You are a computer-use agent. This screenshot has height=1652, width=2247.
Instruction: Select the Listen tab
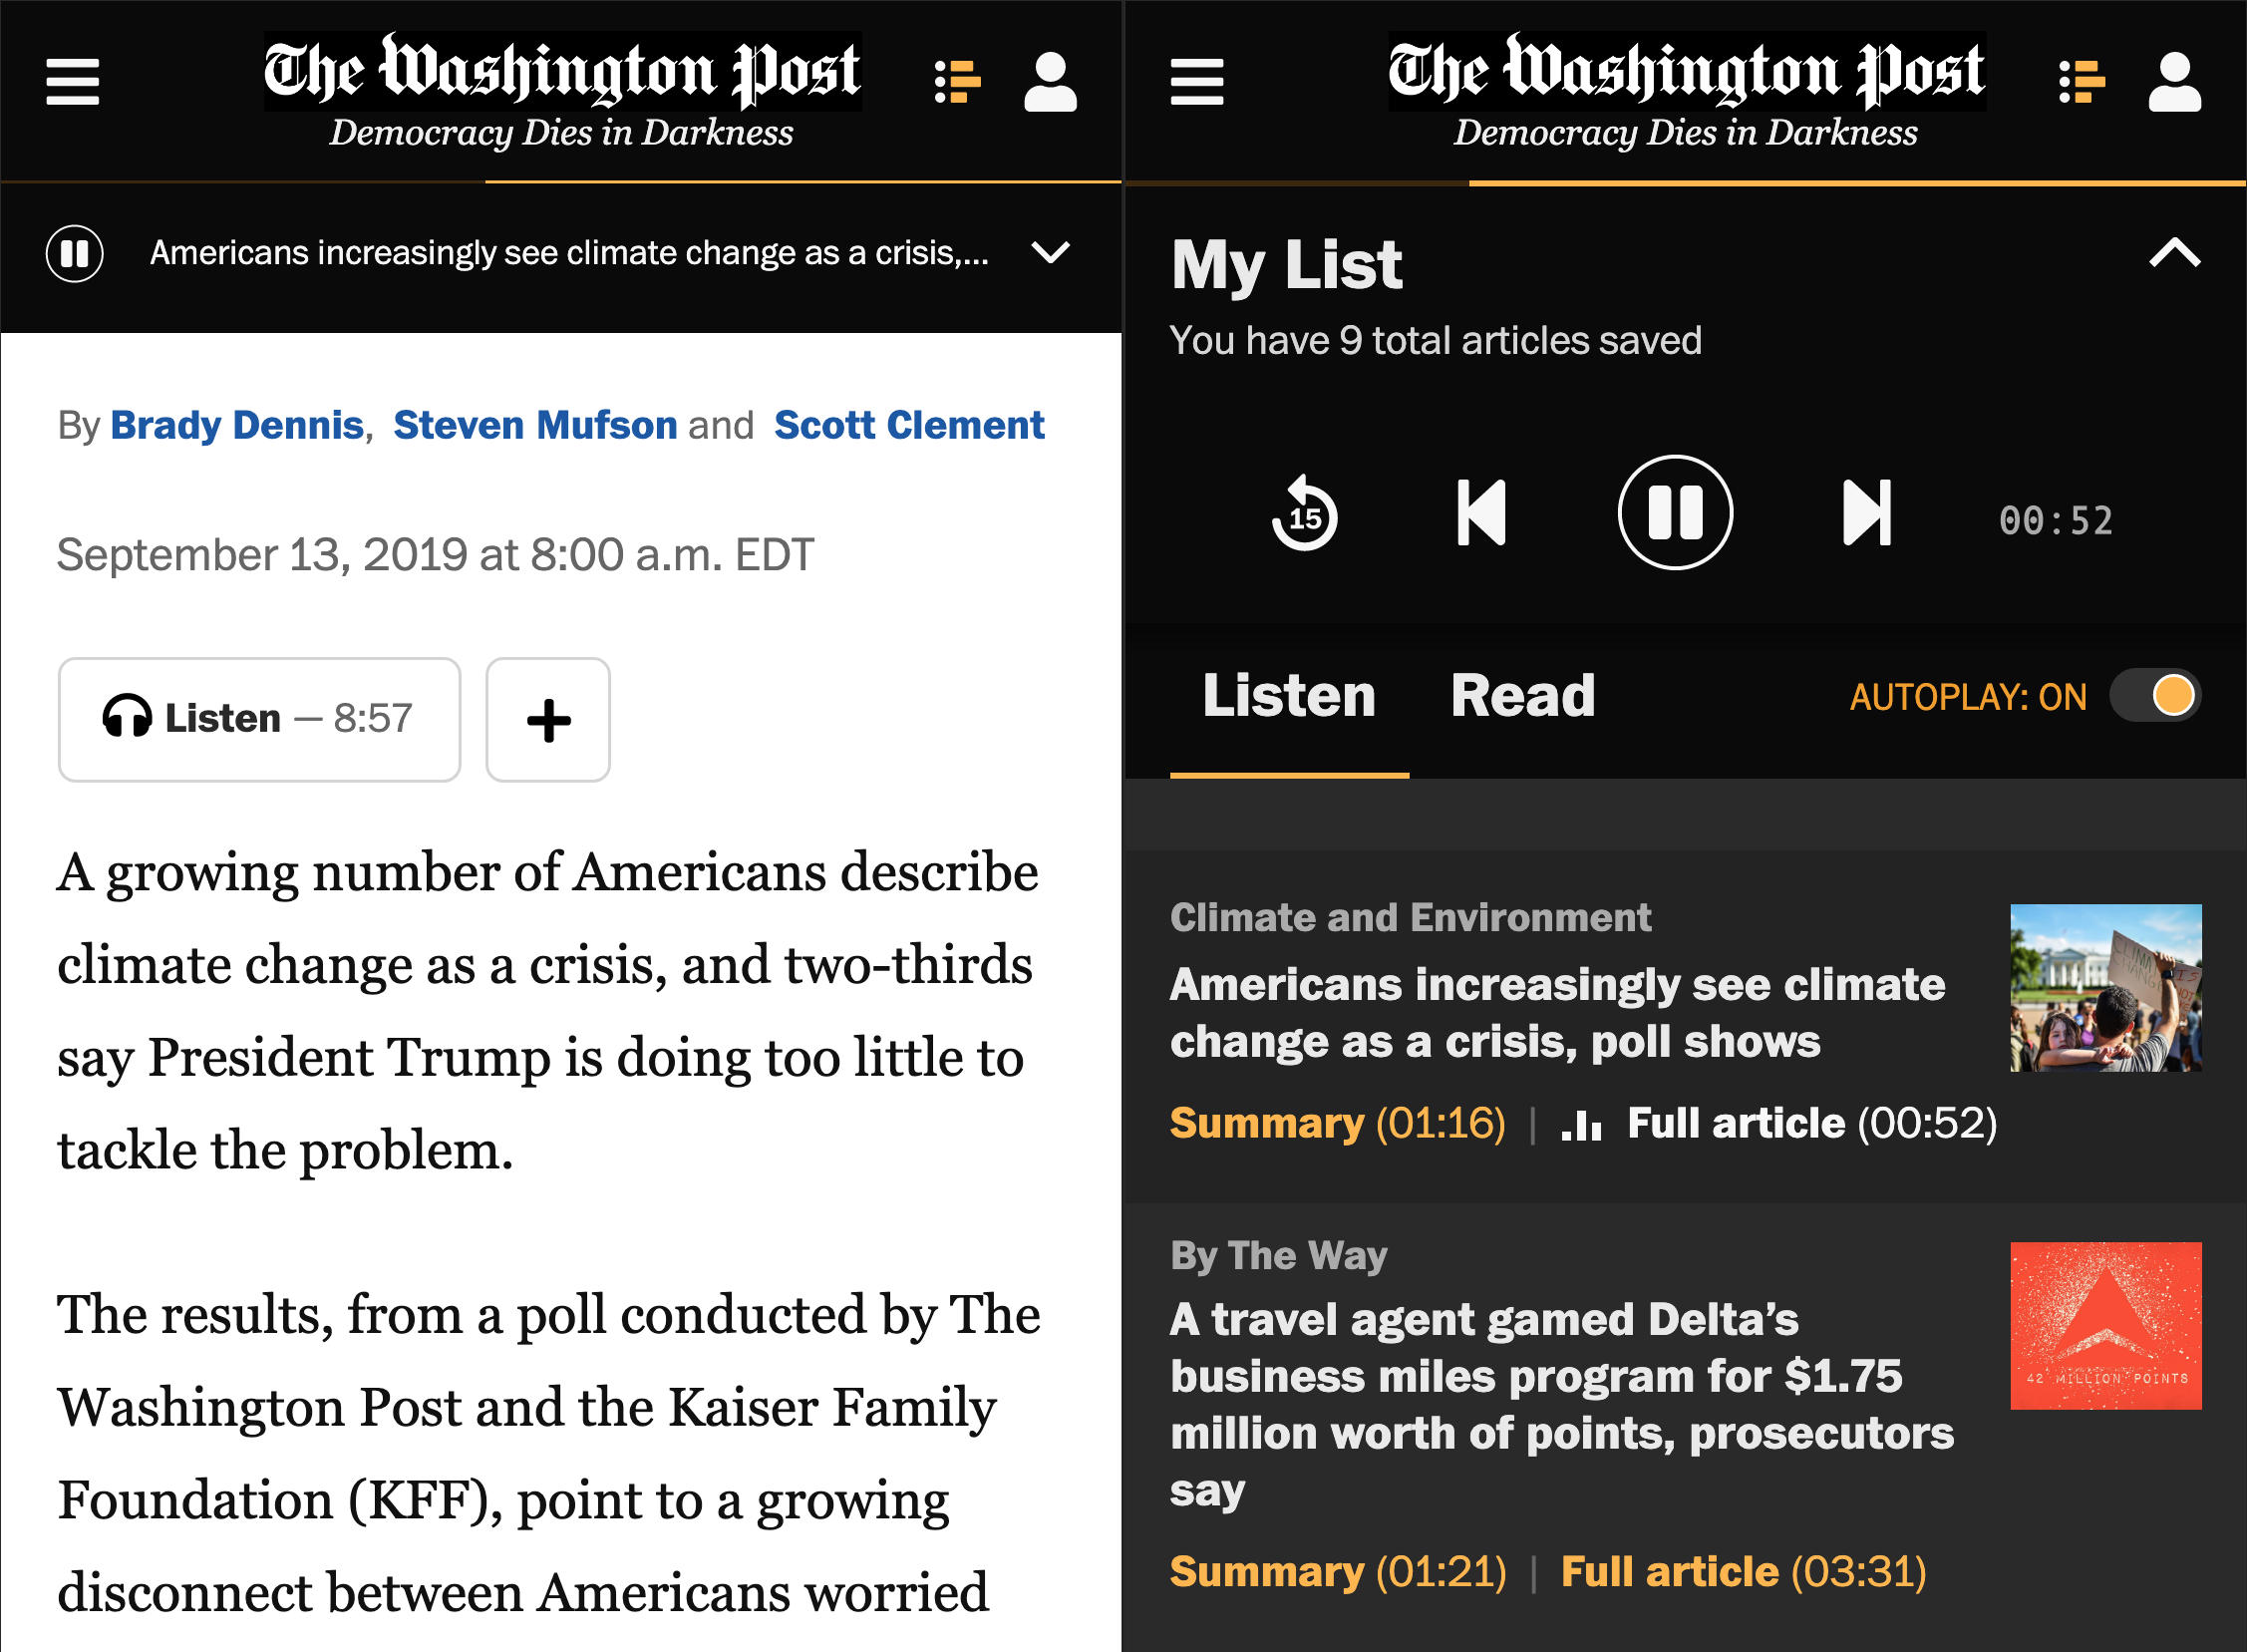coord(1290,696)
